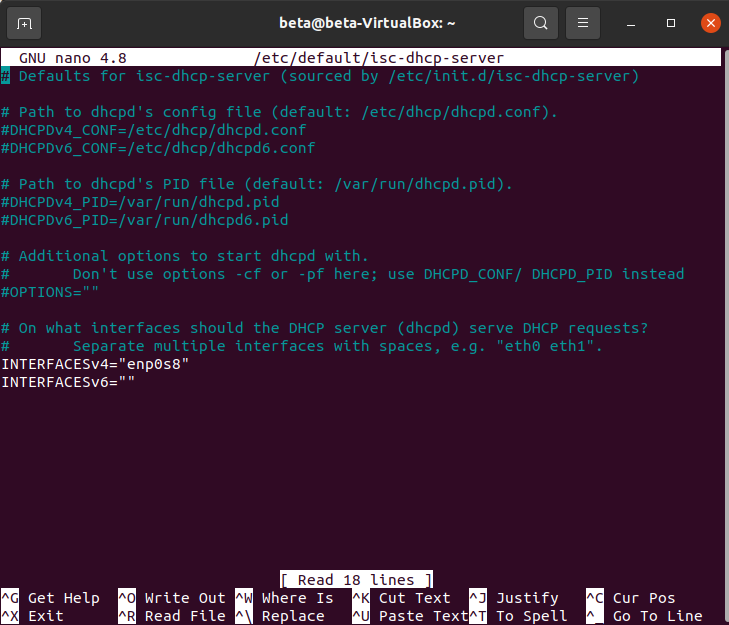Close the terminal window

(710, 23)
